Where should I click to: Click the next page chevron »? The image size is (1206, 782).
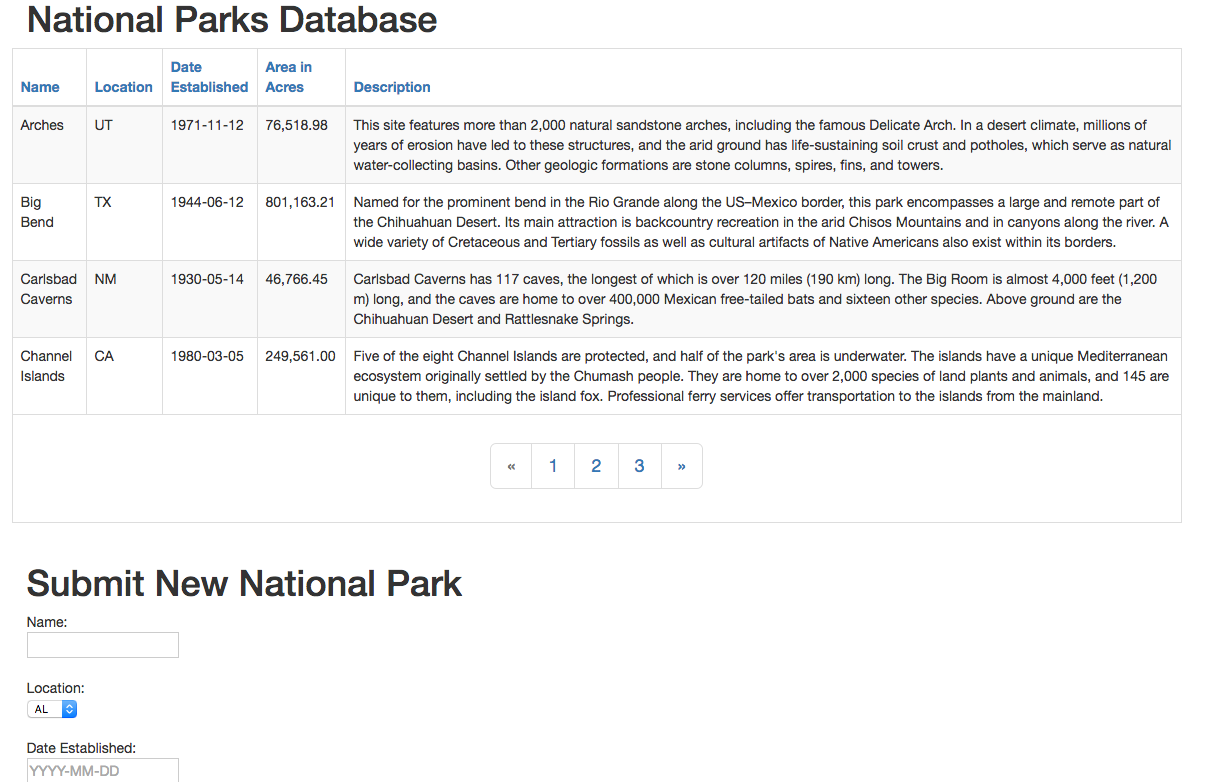(681, 465)
